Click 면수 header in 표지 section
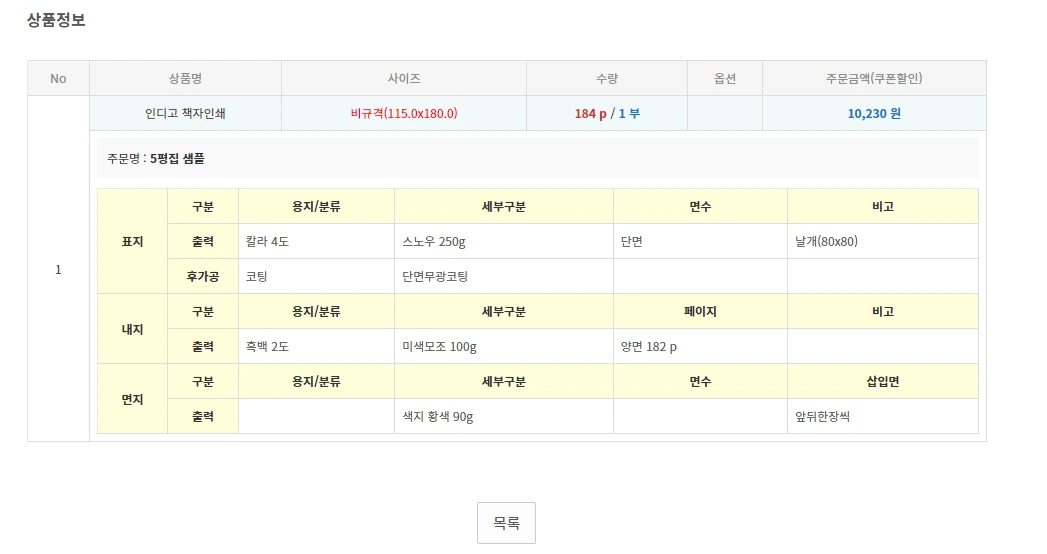This screenshot has height=554, width=1047. click(x=700, y=206)
